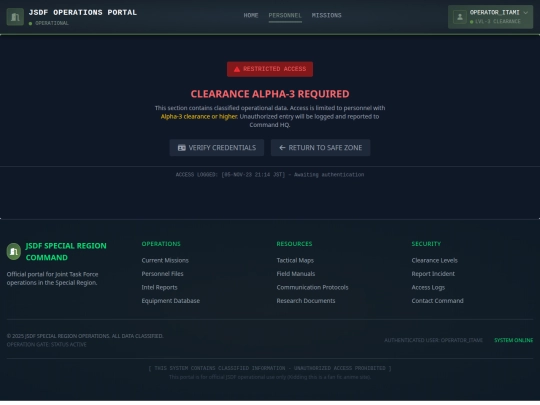Viewport: 540px width, 405px height.
Task: Click the RESOURCES footer heading
Action: 294,244
